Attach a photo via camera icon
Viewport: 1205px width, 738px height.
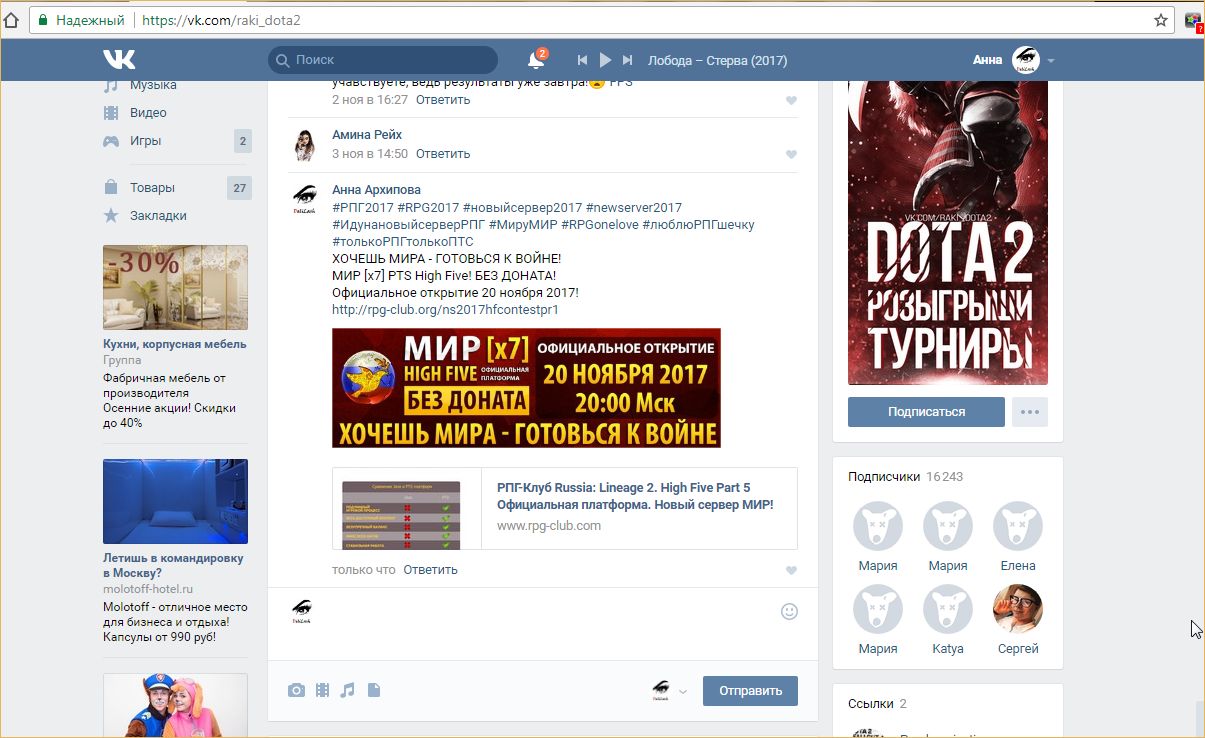[x=296, y=690]
